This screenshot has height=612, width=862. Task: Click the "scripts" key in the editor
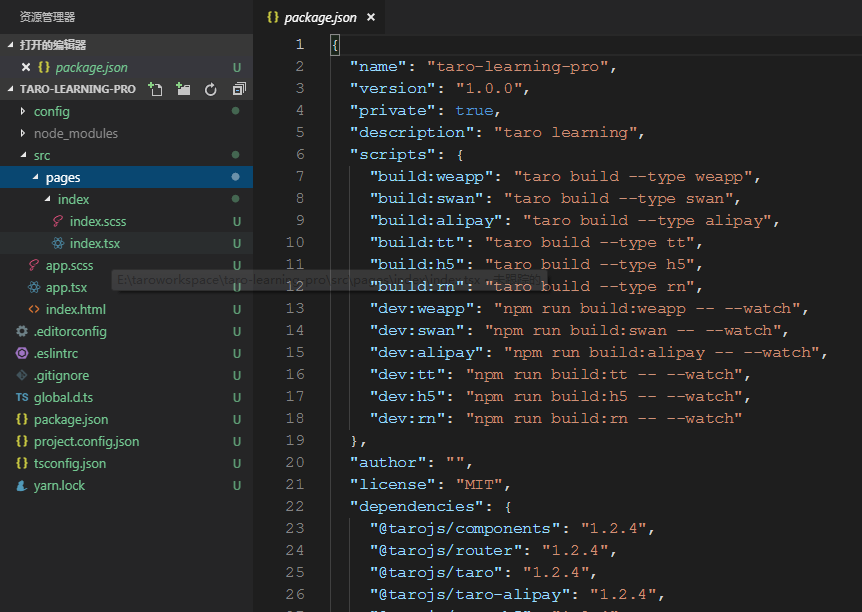(x=393, y=155)
